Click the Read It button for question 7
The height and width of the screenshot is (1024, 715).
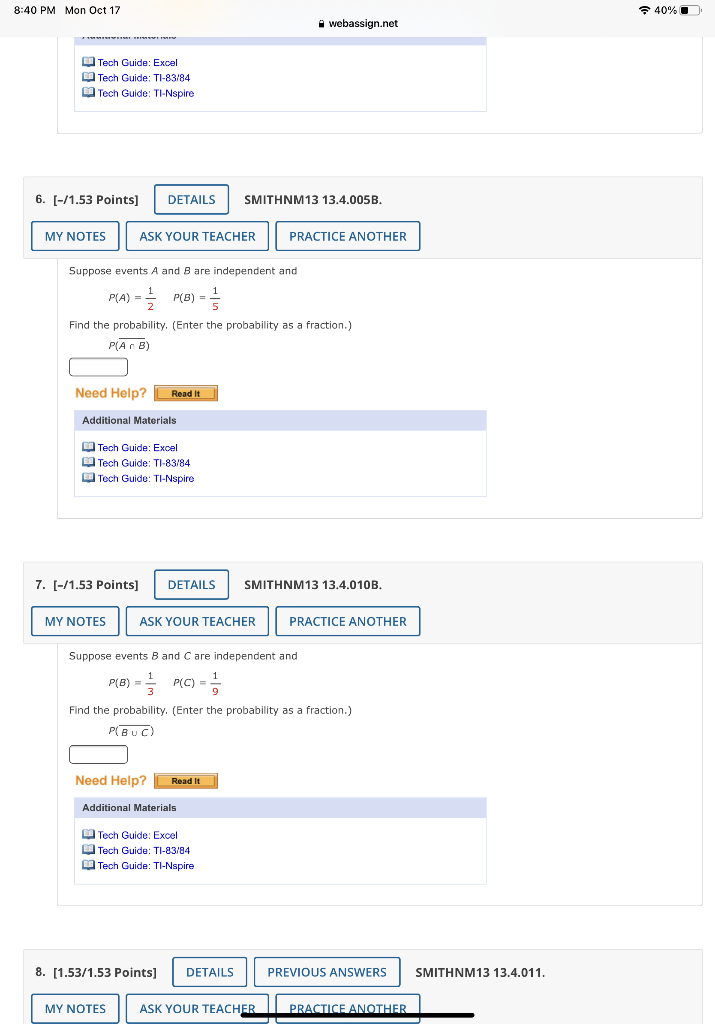[x=186, y=781]
